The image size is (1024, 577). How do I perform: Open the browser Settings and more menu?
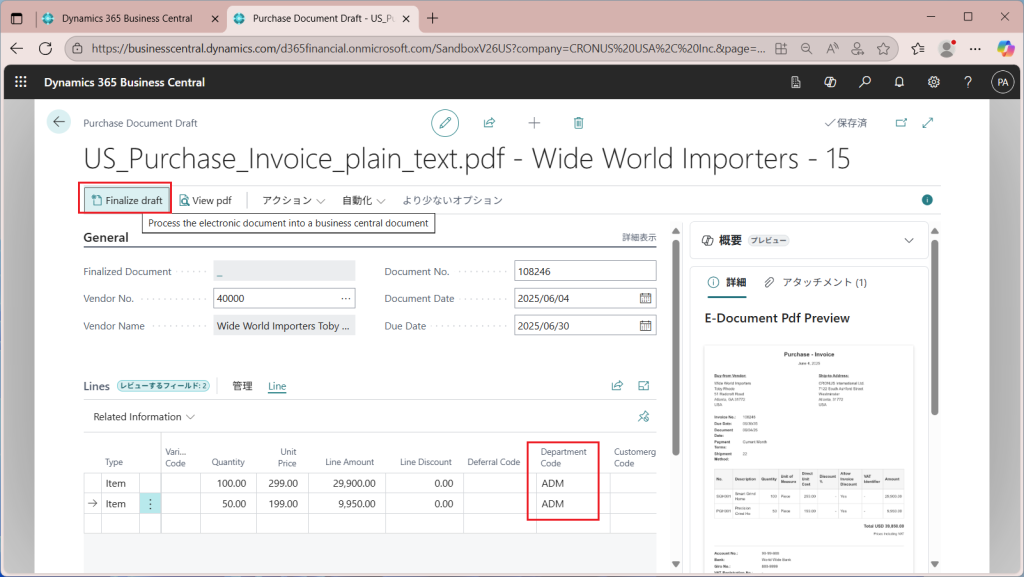(975, 48)
